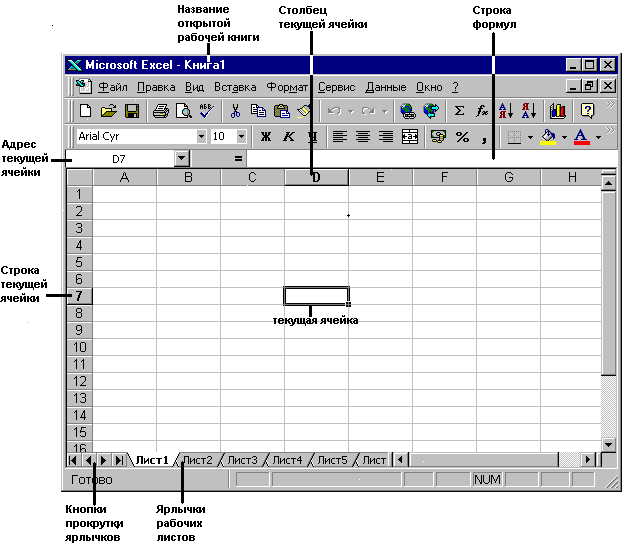
Task: Click the Merge and Center icon
Action: [x=410, y=137]
